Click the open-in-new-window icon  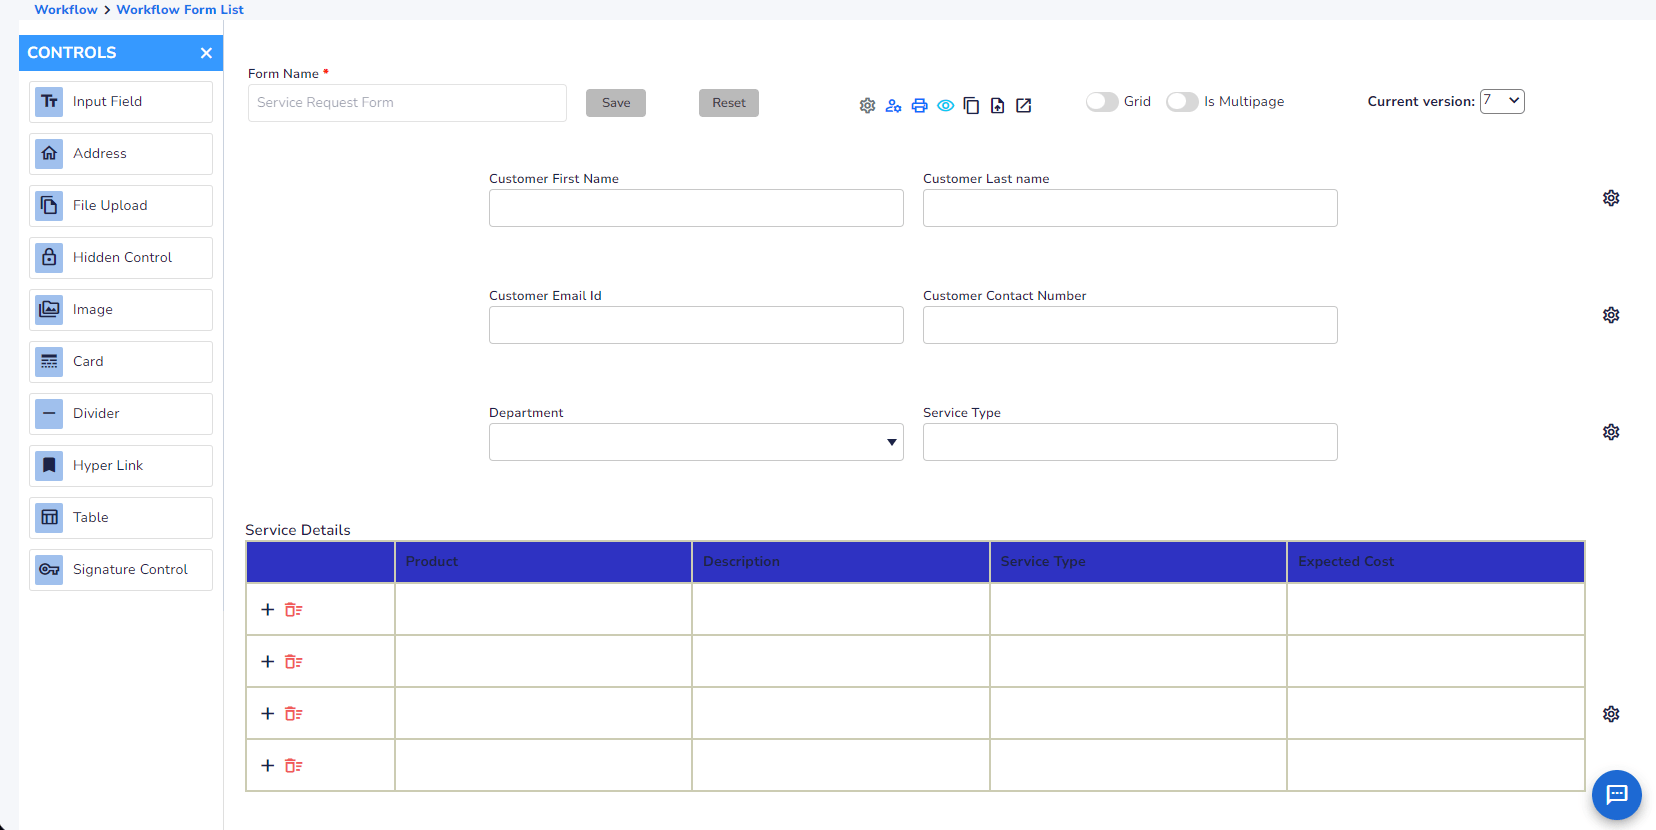tap(1023, 105)
